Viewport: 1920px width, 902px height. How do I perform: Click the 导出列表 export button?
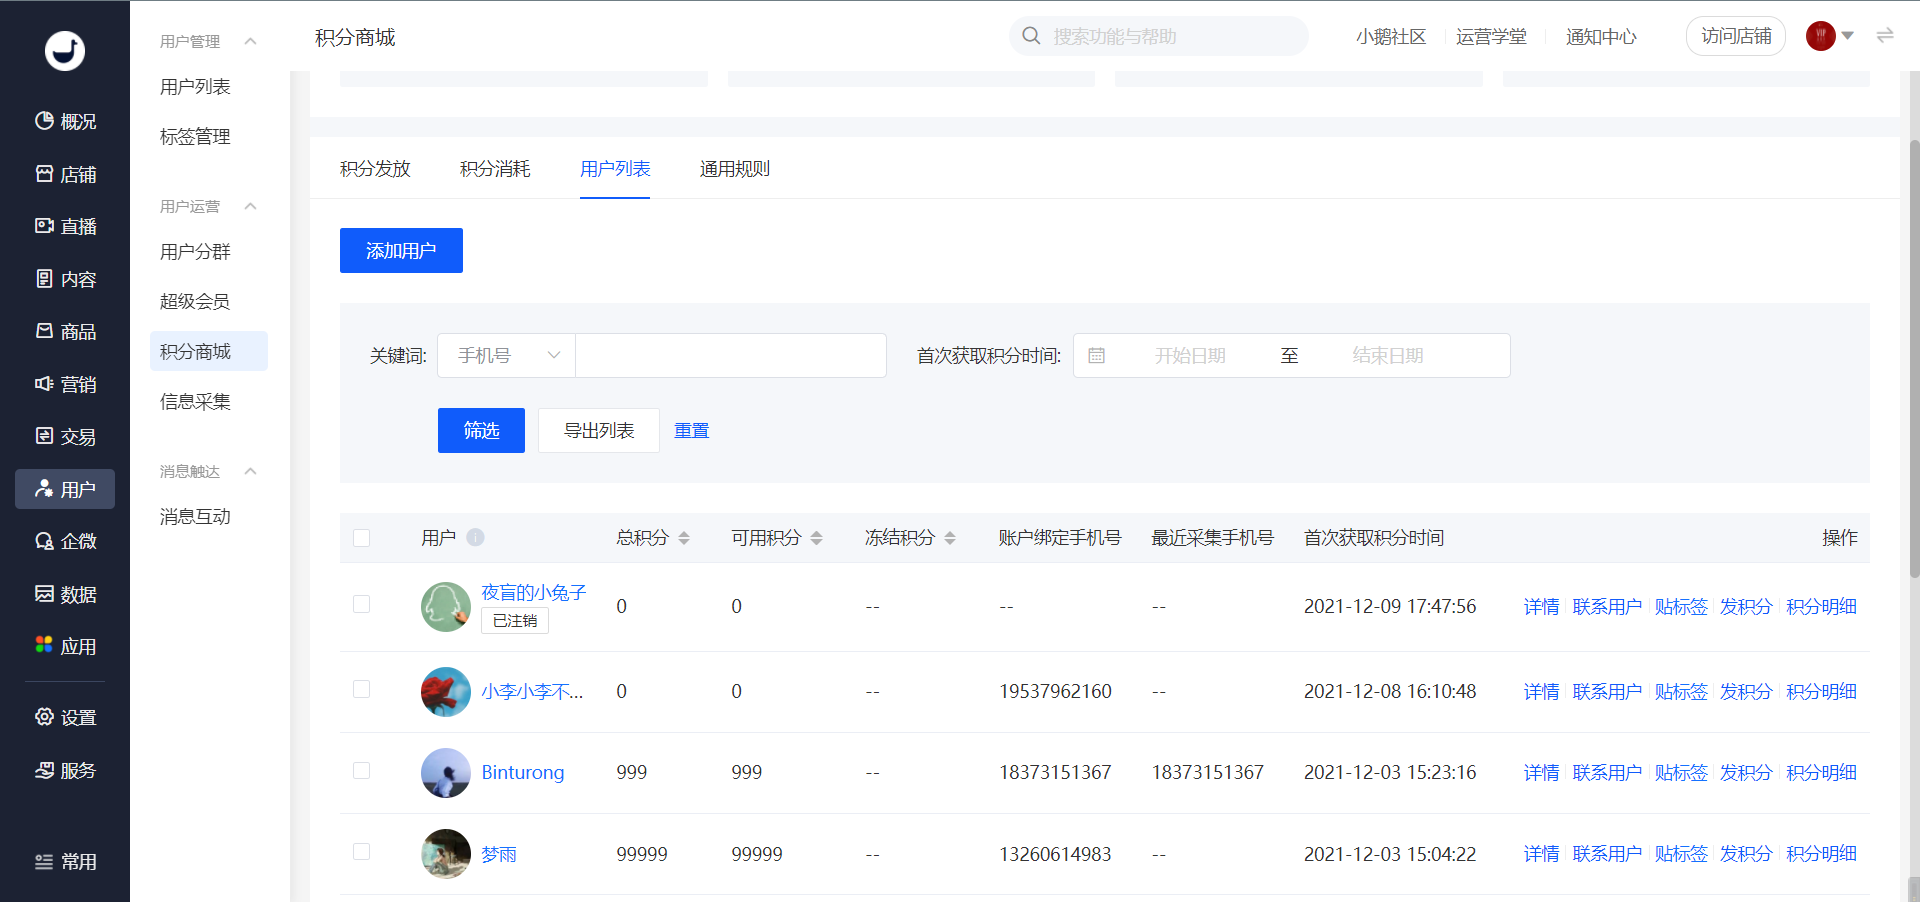point(599,430)
